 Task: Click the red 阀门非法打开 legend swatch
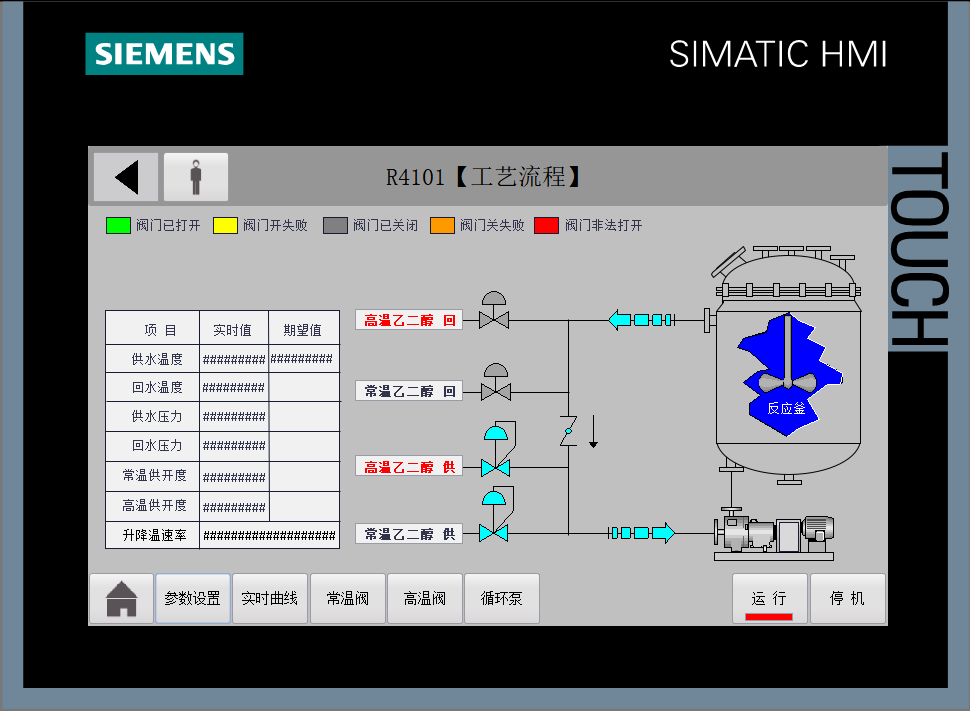(547, 225)
